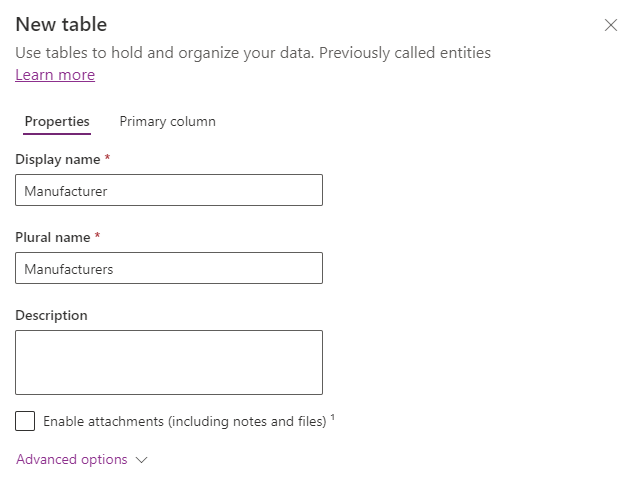Click the word Manufacturers in Plural name
This screenshot has height=486, width=625.
[x=69, y=268]
